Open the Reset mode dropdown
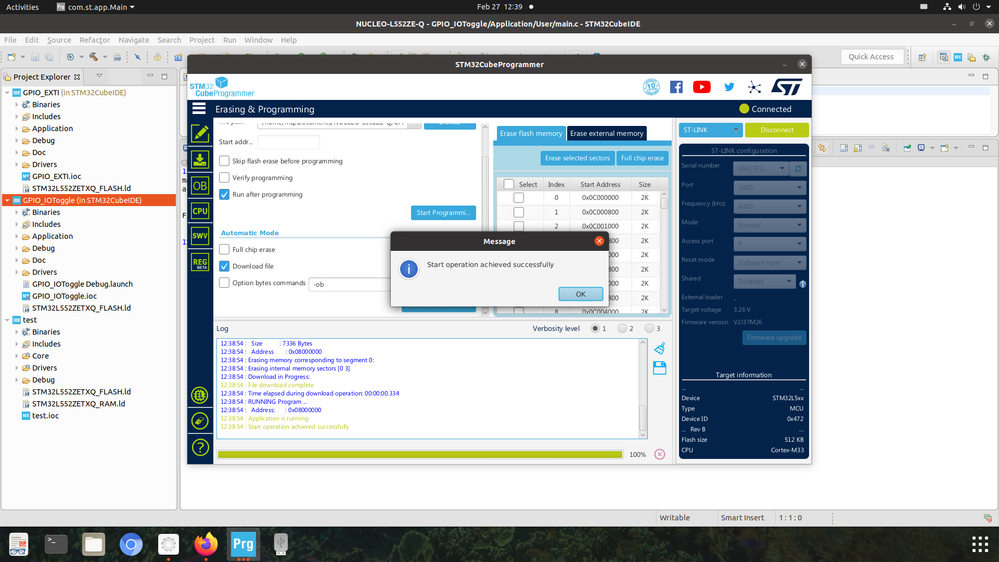The width and height of the screenshot is (999, 562). [769, 263]
